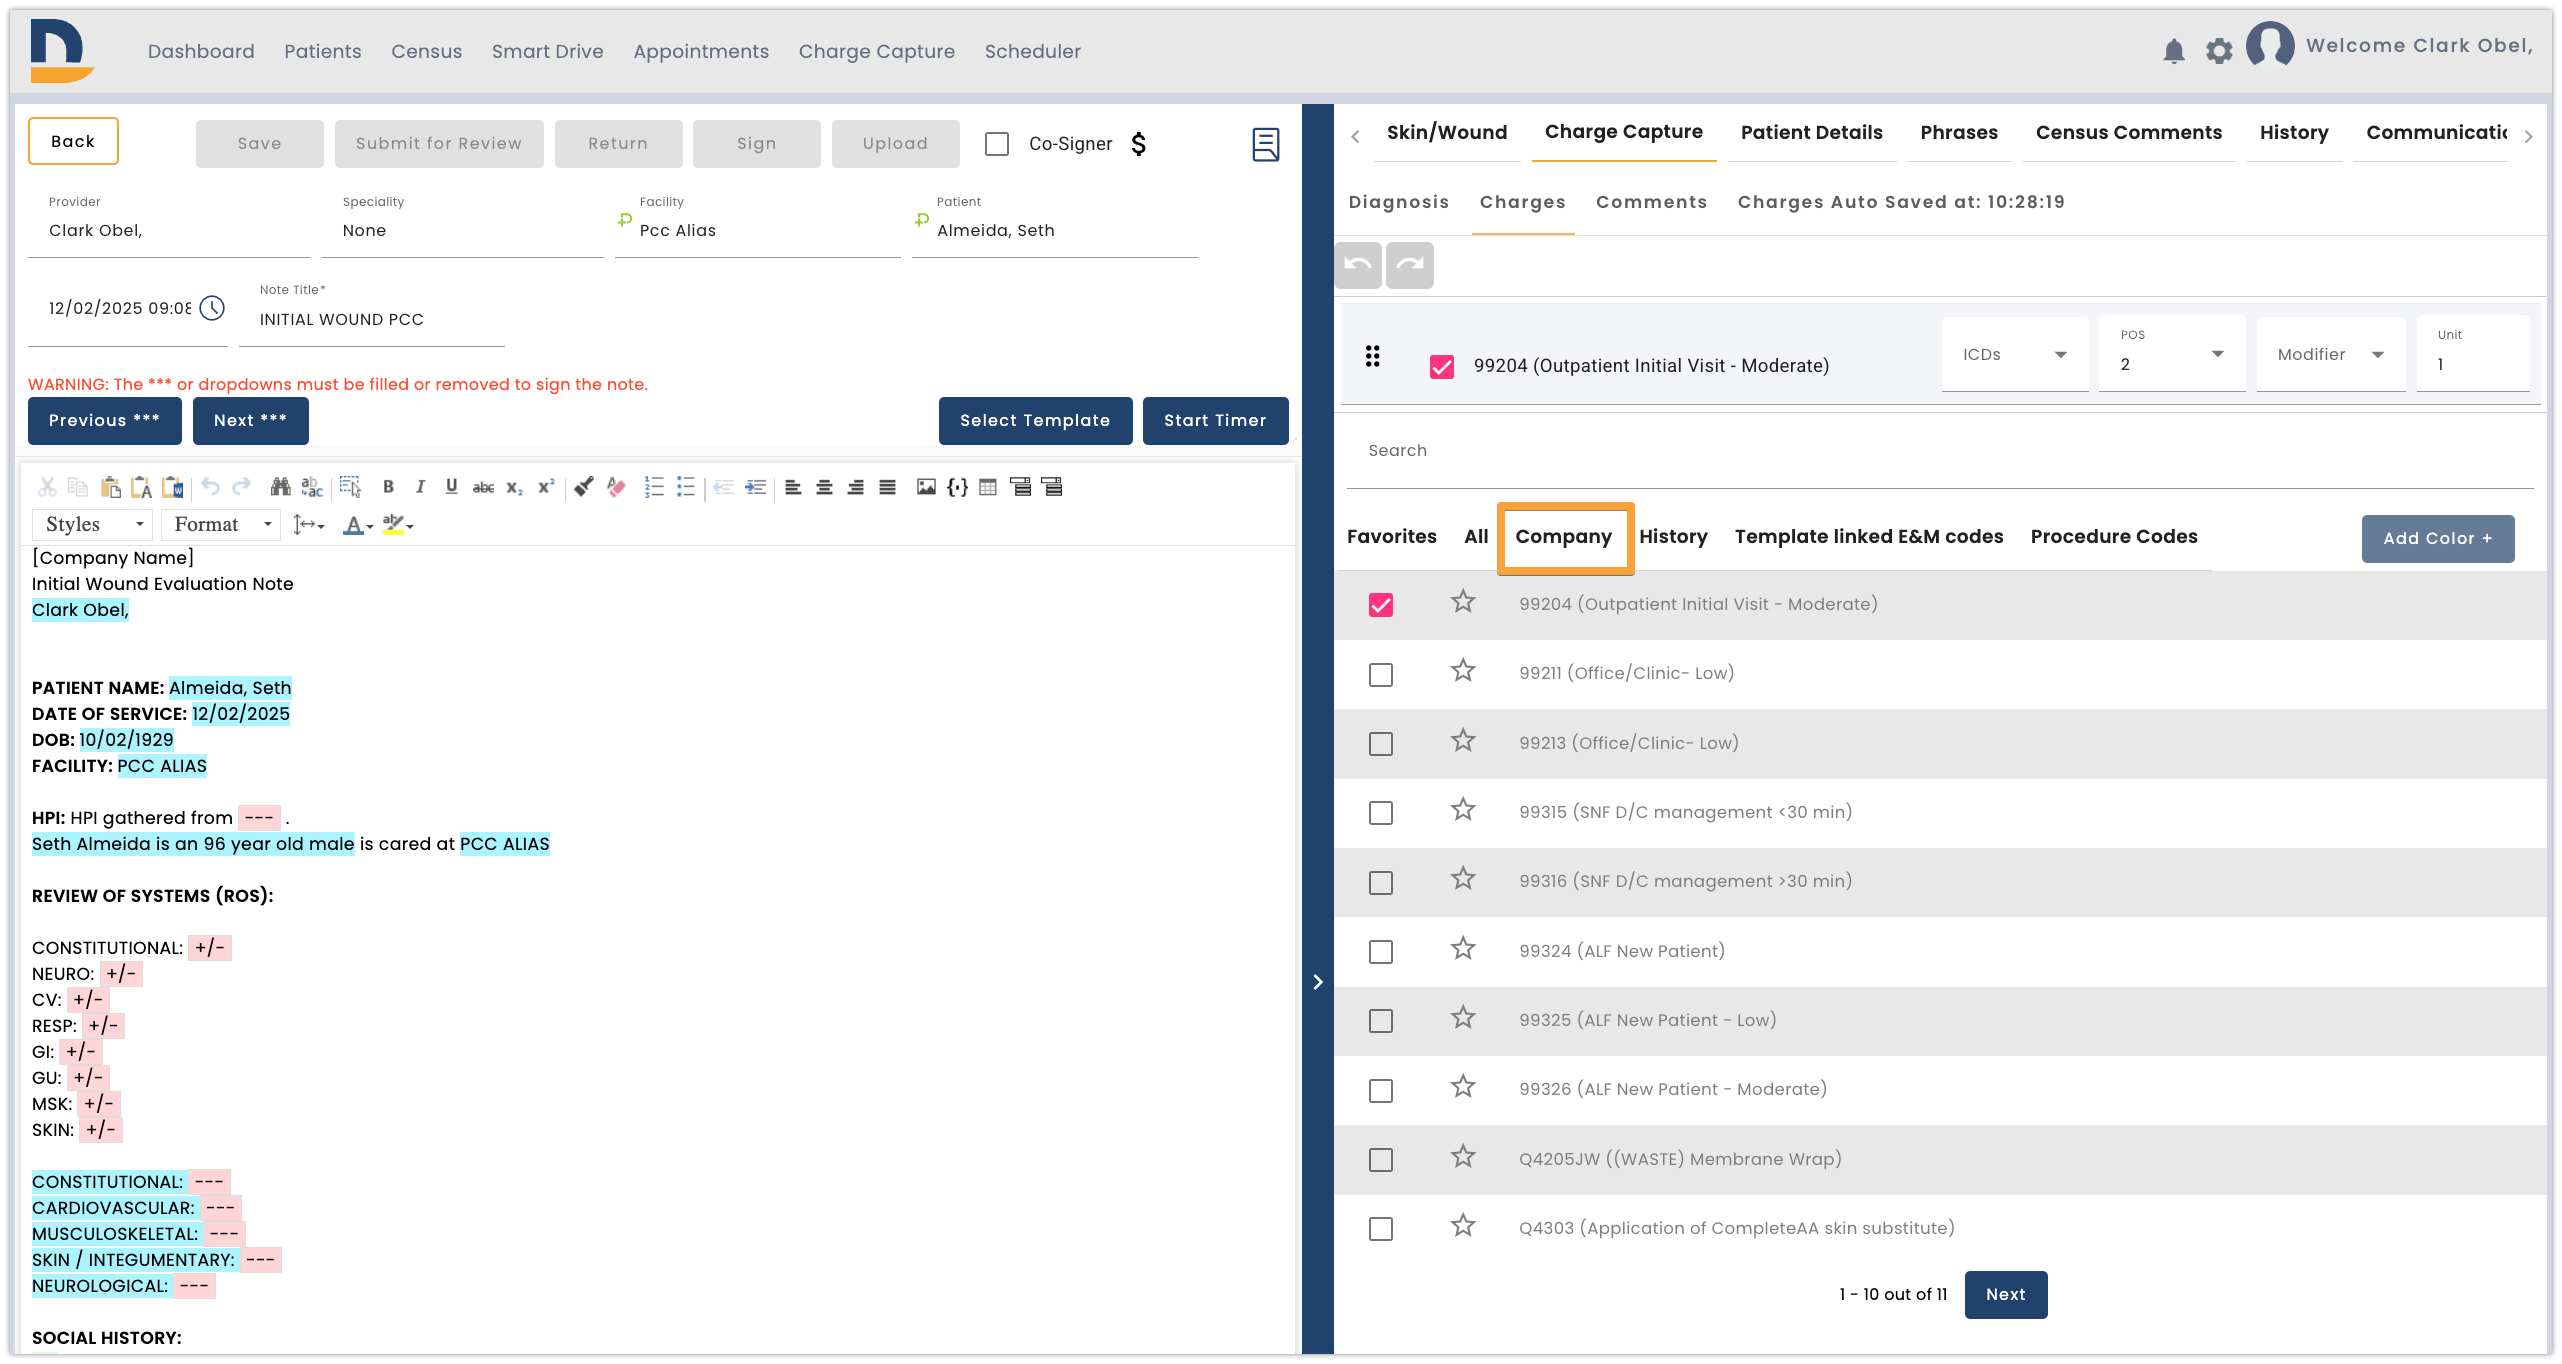The height and width of the screenshot is (1364, 2562).
Task: Toggle bold formatting
Action: click(x=388, y=487)
